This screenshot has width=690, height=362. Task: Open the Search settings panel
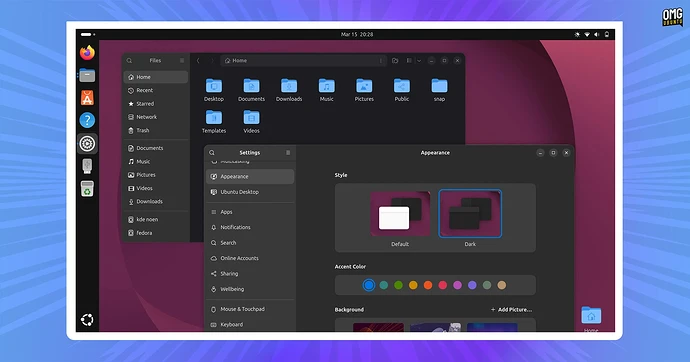250,243
